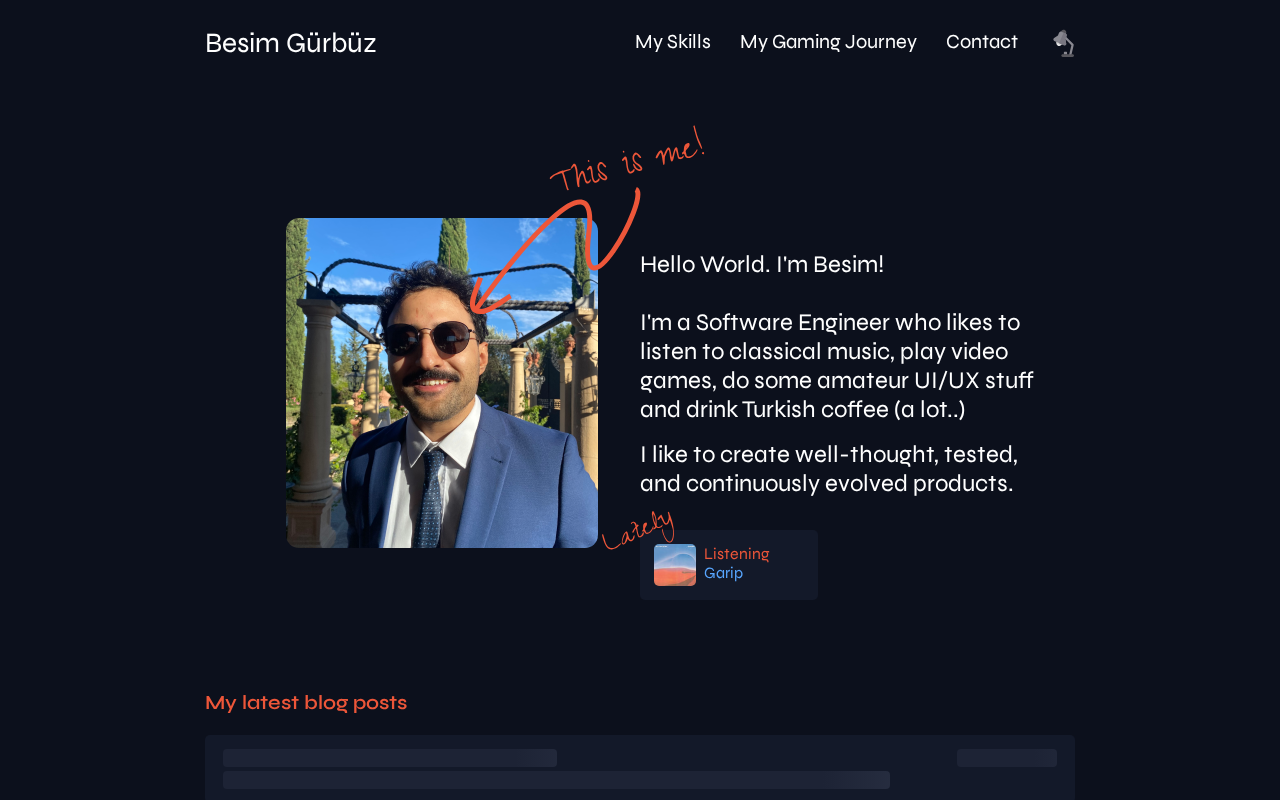
Task: Select the Hello World greeting heading
Action: [x=762, y=264]
